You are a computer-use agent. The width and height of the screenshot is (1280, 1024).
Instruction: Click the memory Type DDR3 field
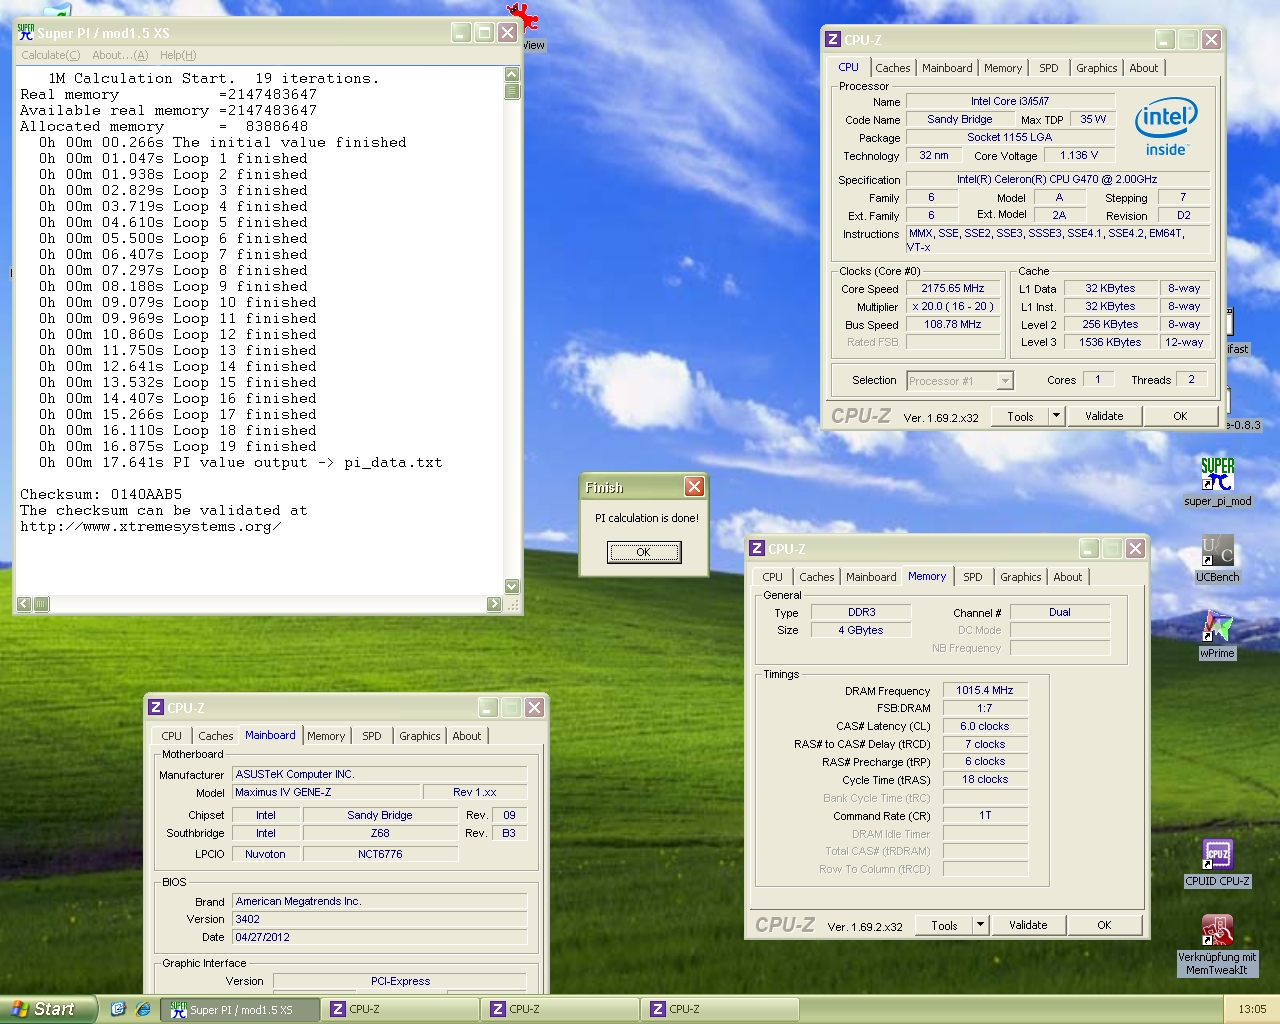861,612
